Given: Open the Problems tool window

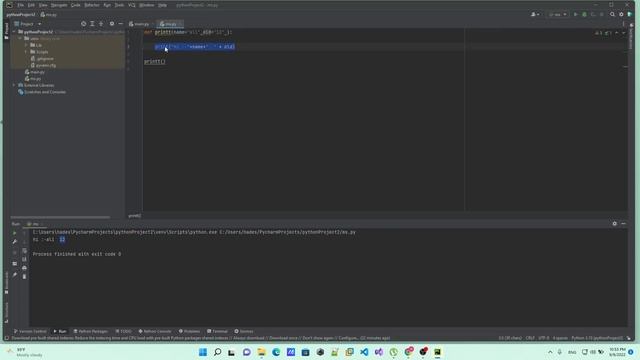Looking at the screenshot, I should [x=189, y=331].
